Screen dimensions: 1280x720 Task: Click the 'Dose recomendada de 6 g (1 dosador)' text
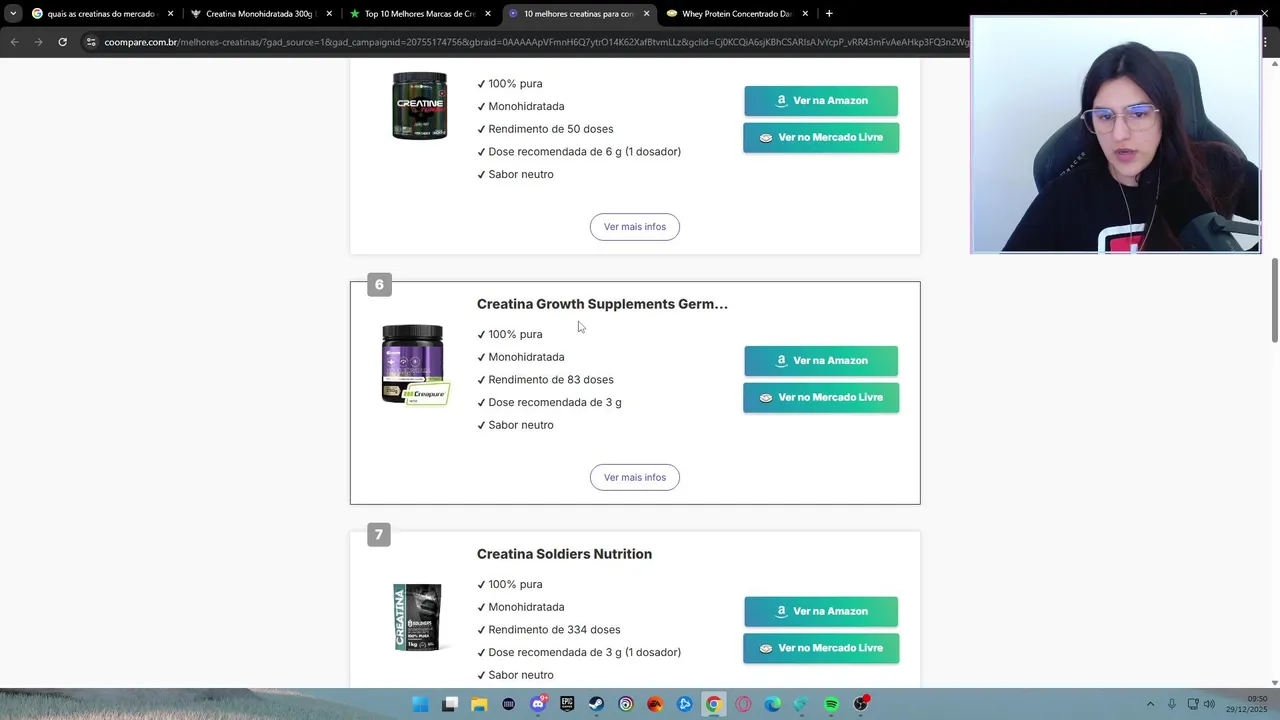[x=584, y=152]
